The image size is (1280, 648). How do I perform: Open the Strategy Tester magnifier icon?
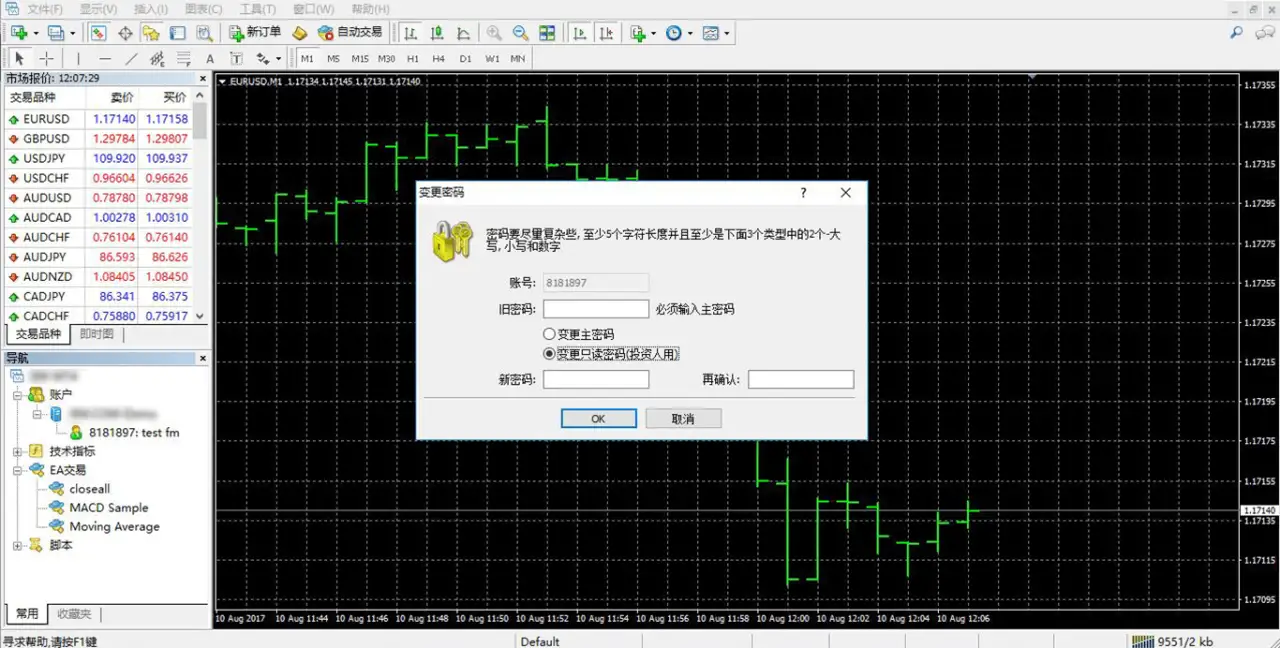coord(204,33)
